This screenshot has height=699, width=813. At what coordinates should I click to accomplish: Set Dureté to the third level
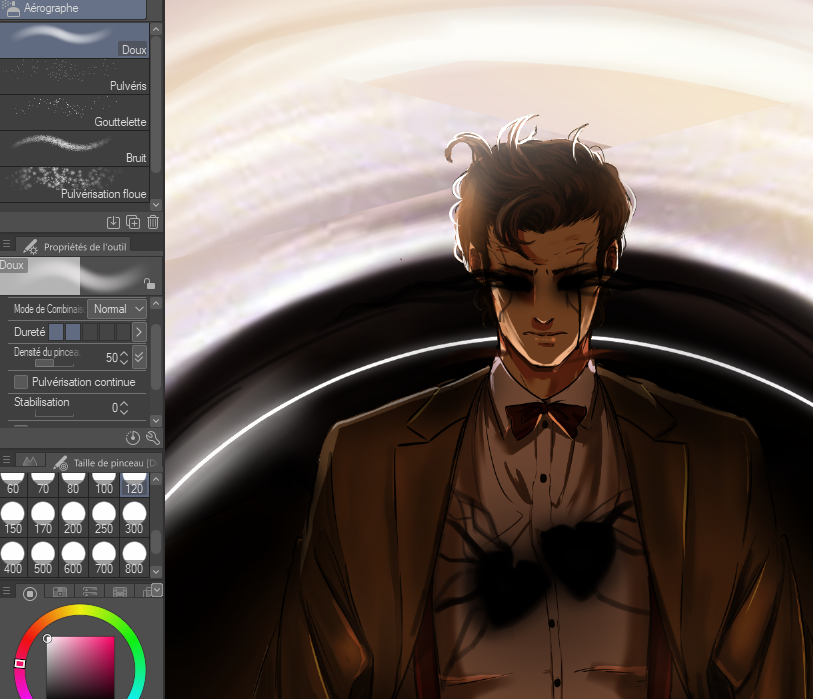tap(90, 332)
